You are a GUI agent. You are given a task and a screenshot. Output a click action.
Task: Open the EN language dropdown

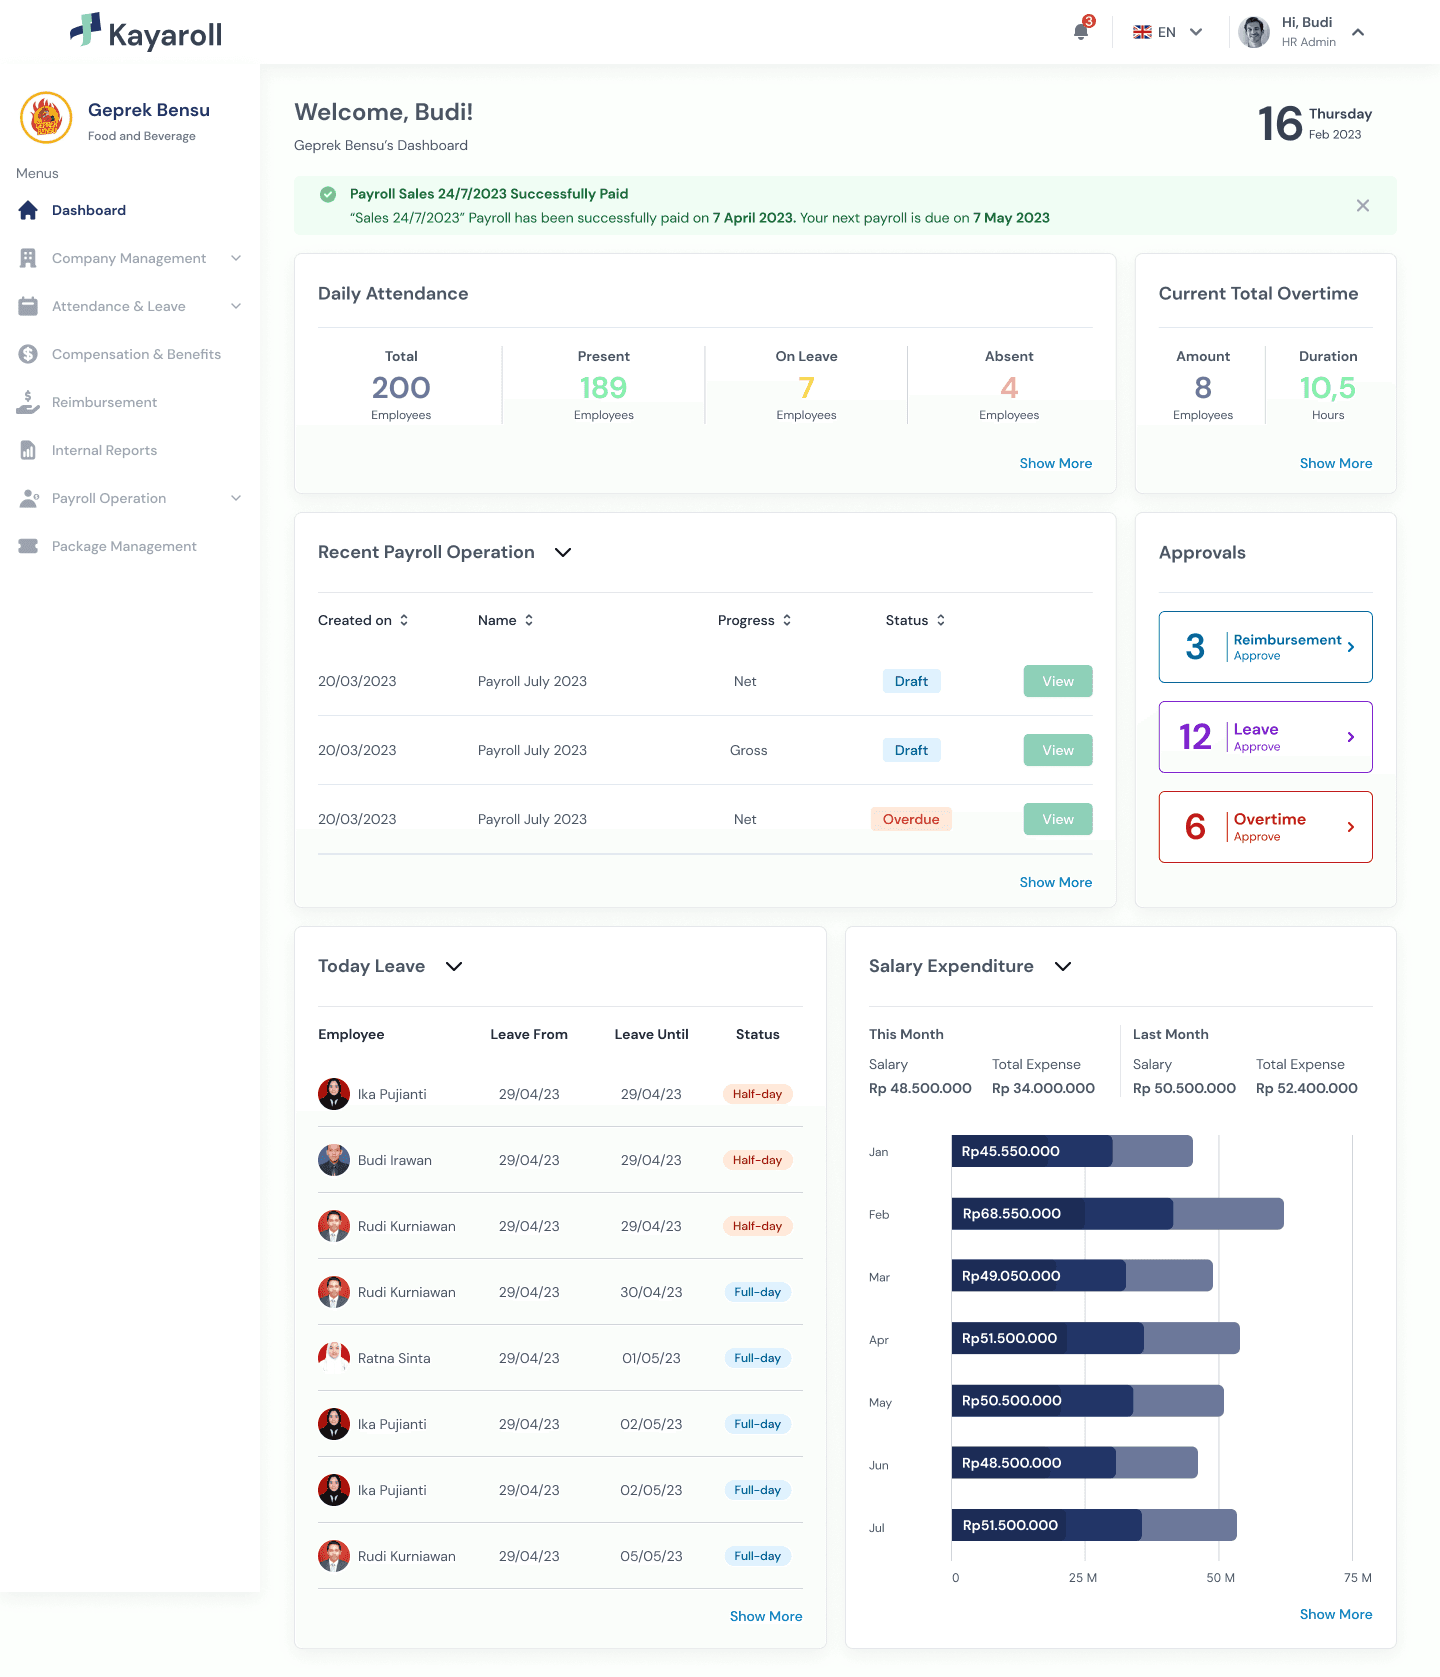click(x=1168, y=32)
